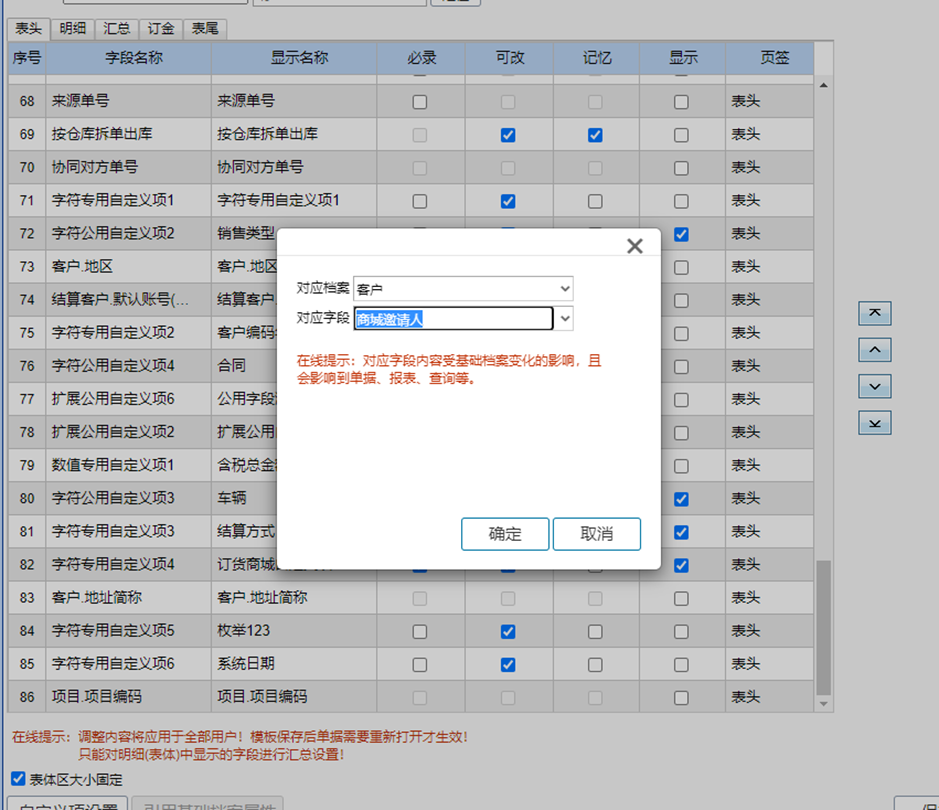Click the move-up arrow icon

point(874,349)
